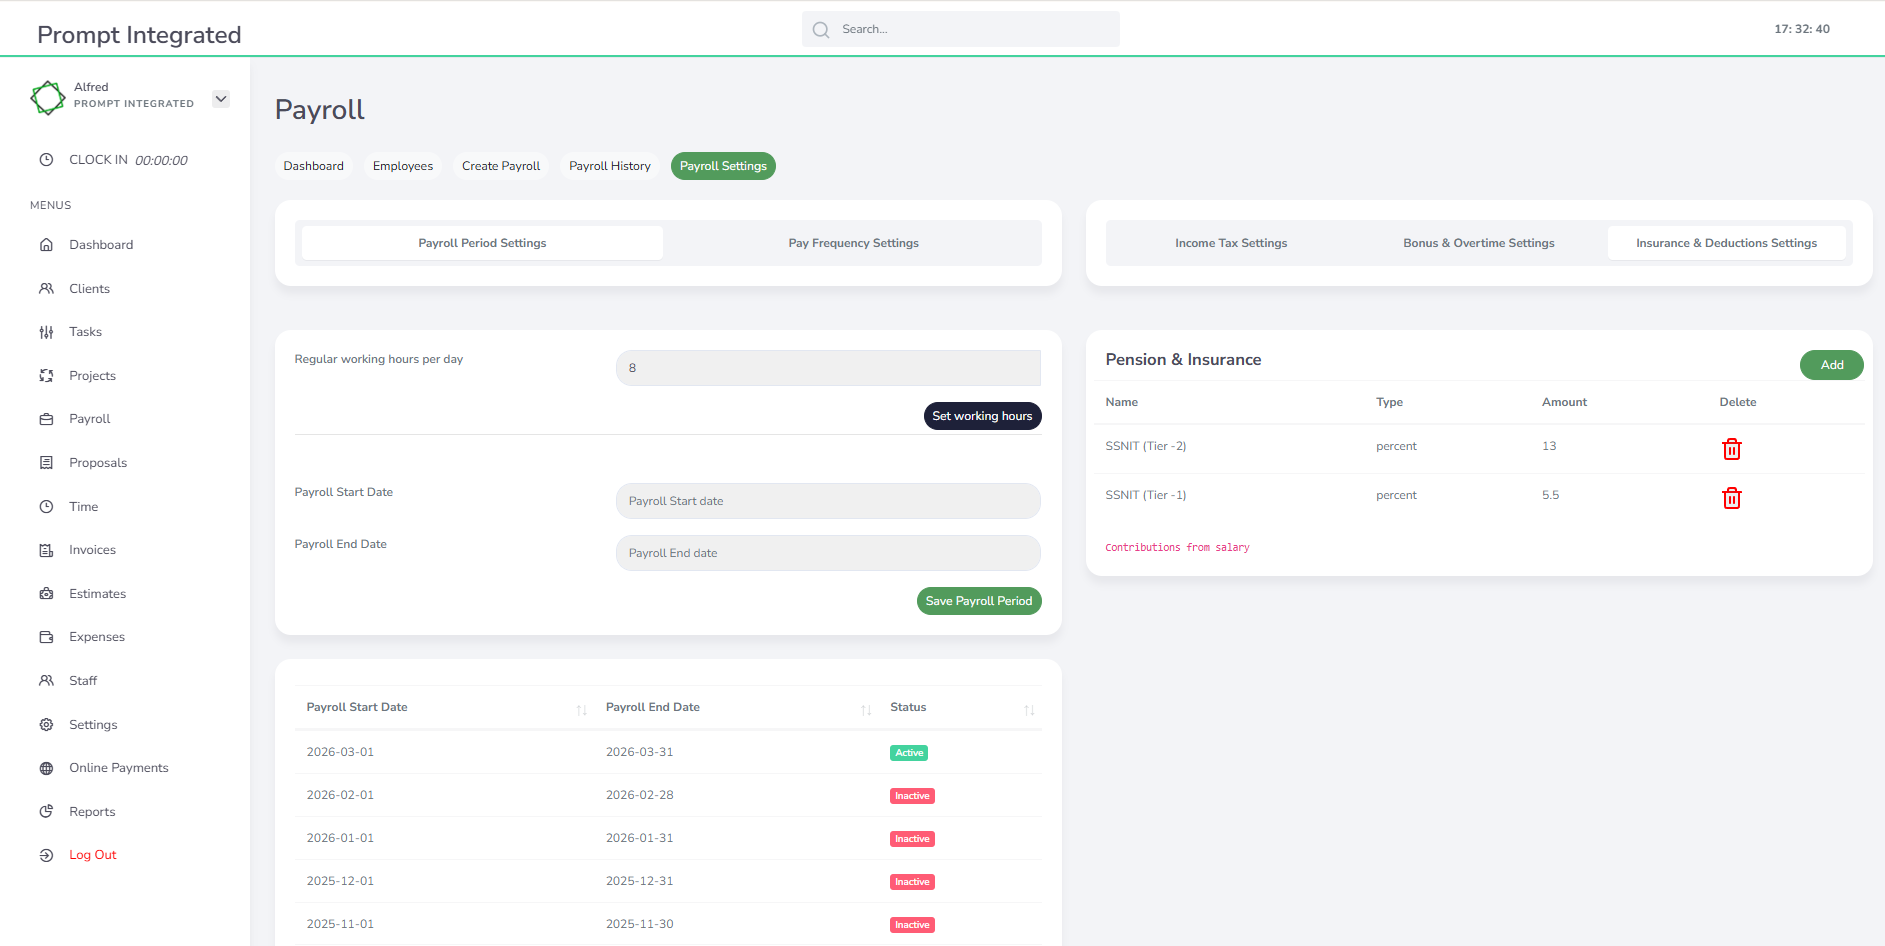Expand the Alfred account dropdown chevron
The width and height of the screenshot is (1885, 946).
(221, 99)
